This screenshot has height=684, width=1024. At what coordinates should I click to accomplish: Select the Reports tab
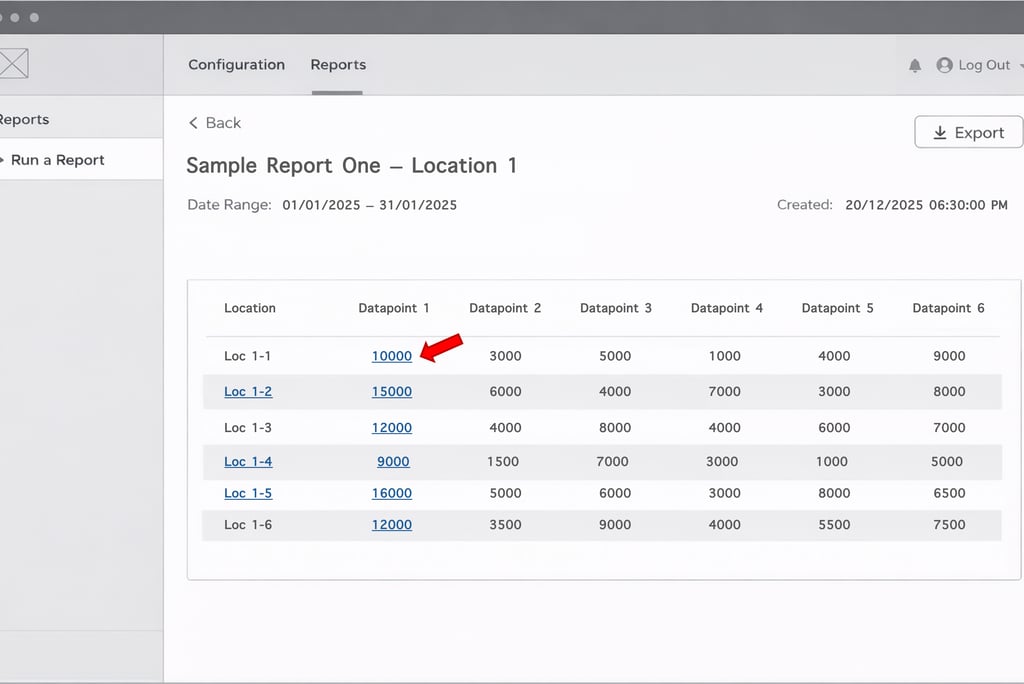pos(338,65)
